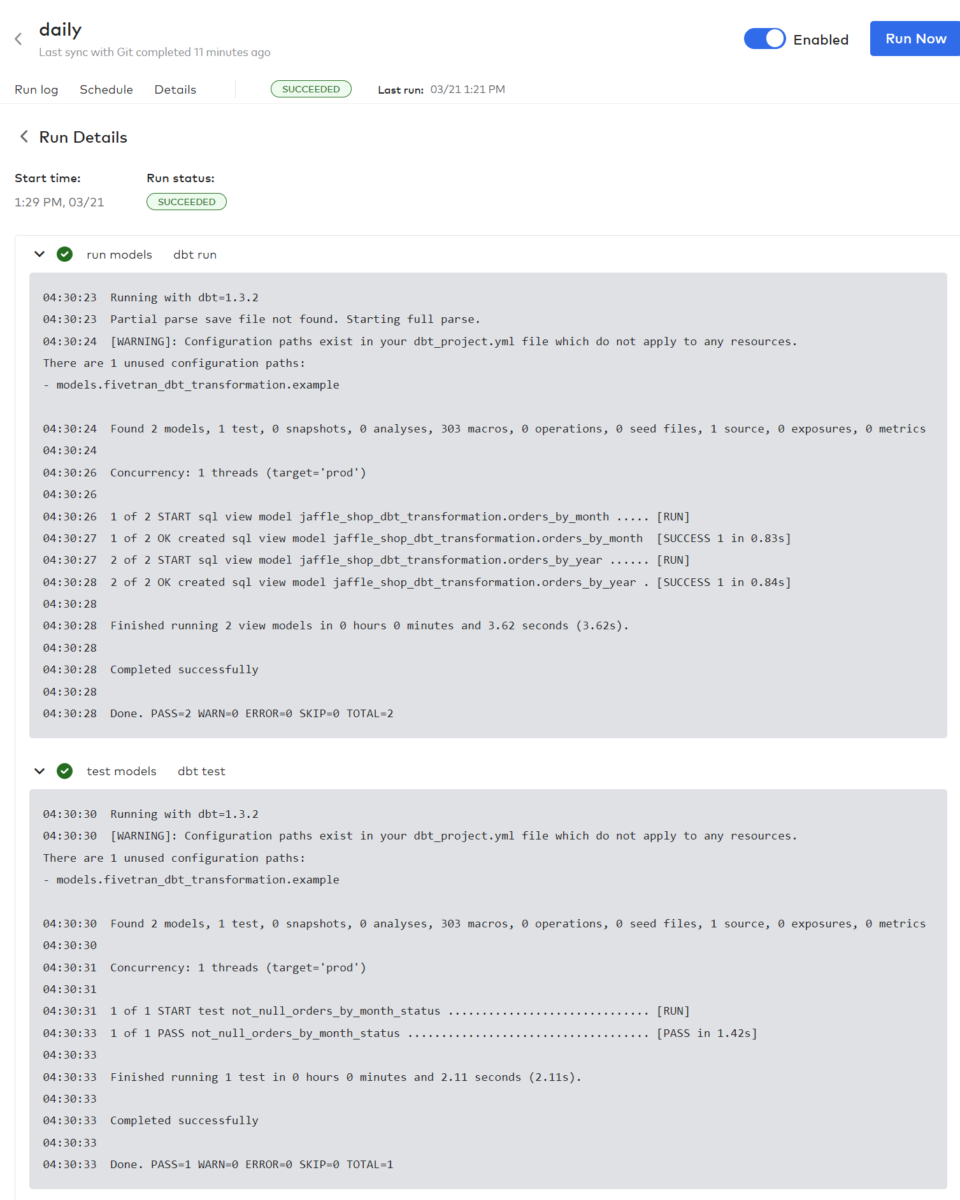Click the SUCCEEDED status badge near Last run
Image resolution: width=960 pixels, height=1200 pixels.
coord(311,88)
